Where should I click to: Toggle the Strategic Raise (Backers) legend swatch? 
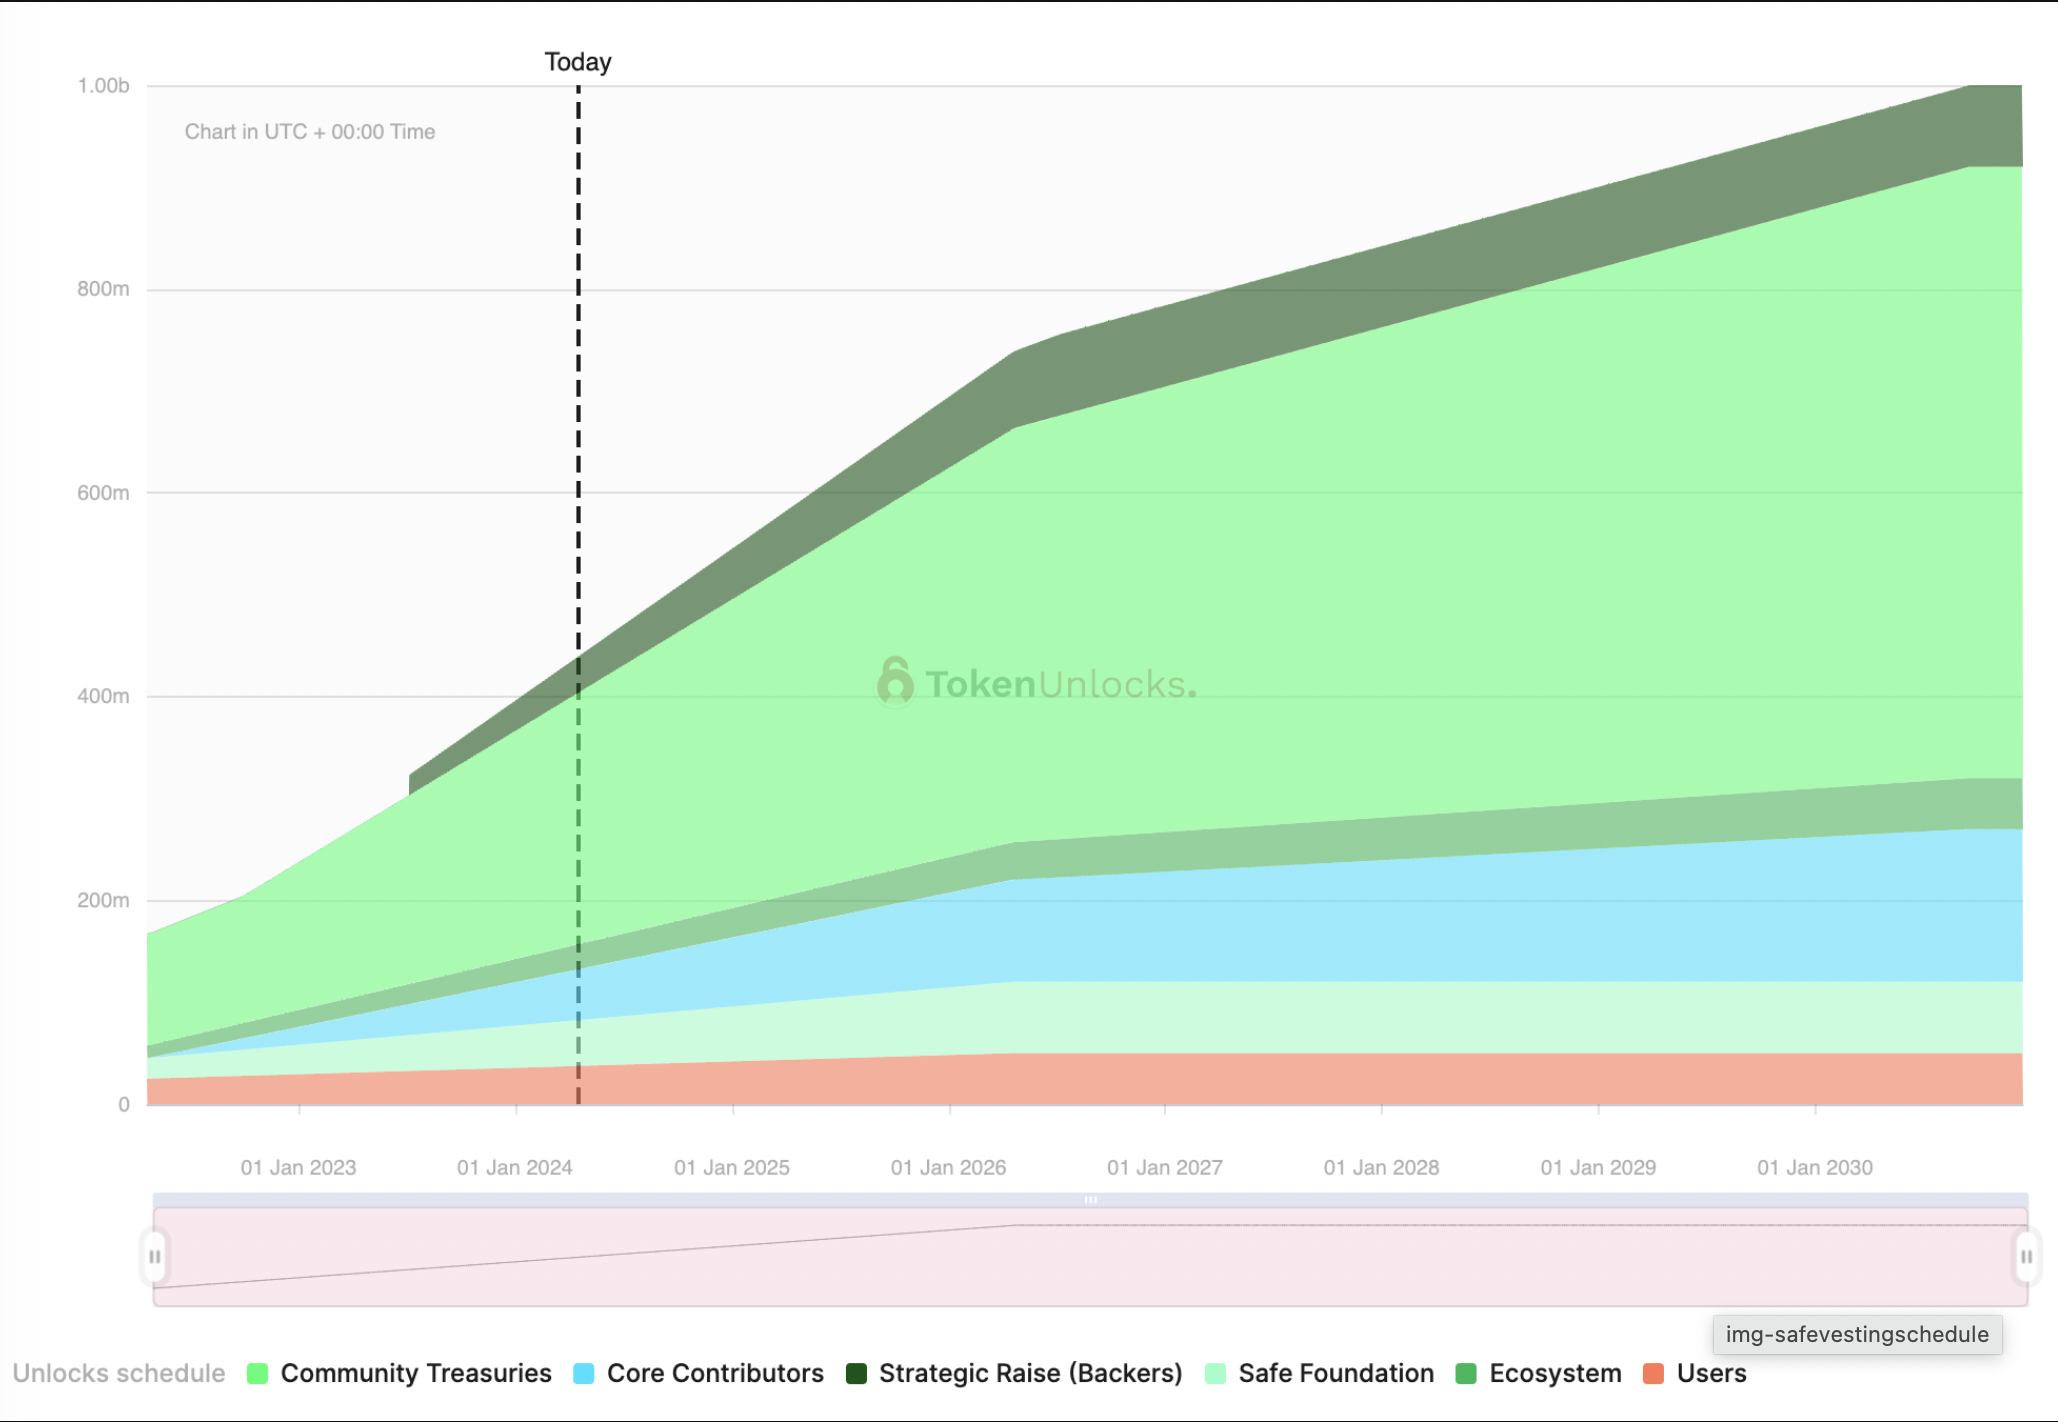856,1373
